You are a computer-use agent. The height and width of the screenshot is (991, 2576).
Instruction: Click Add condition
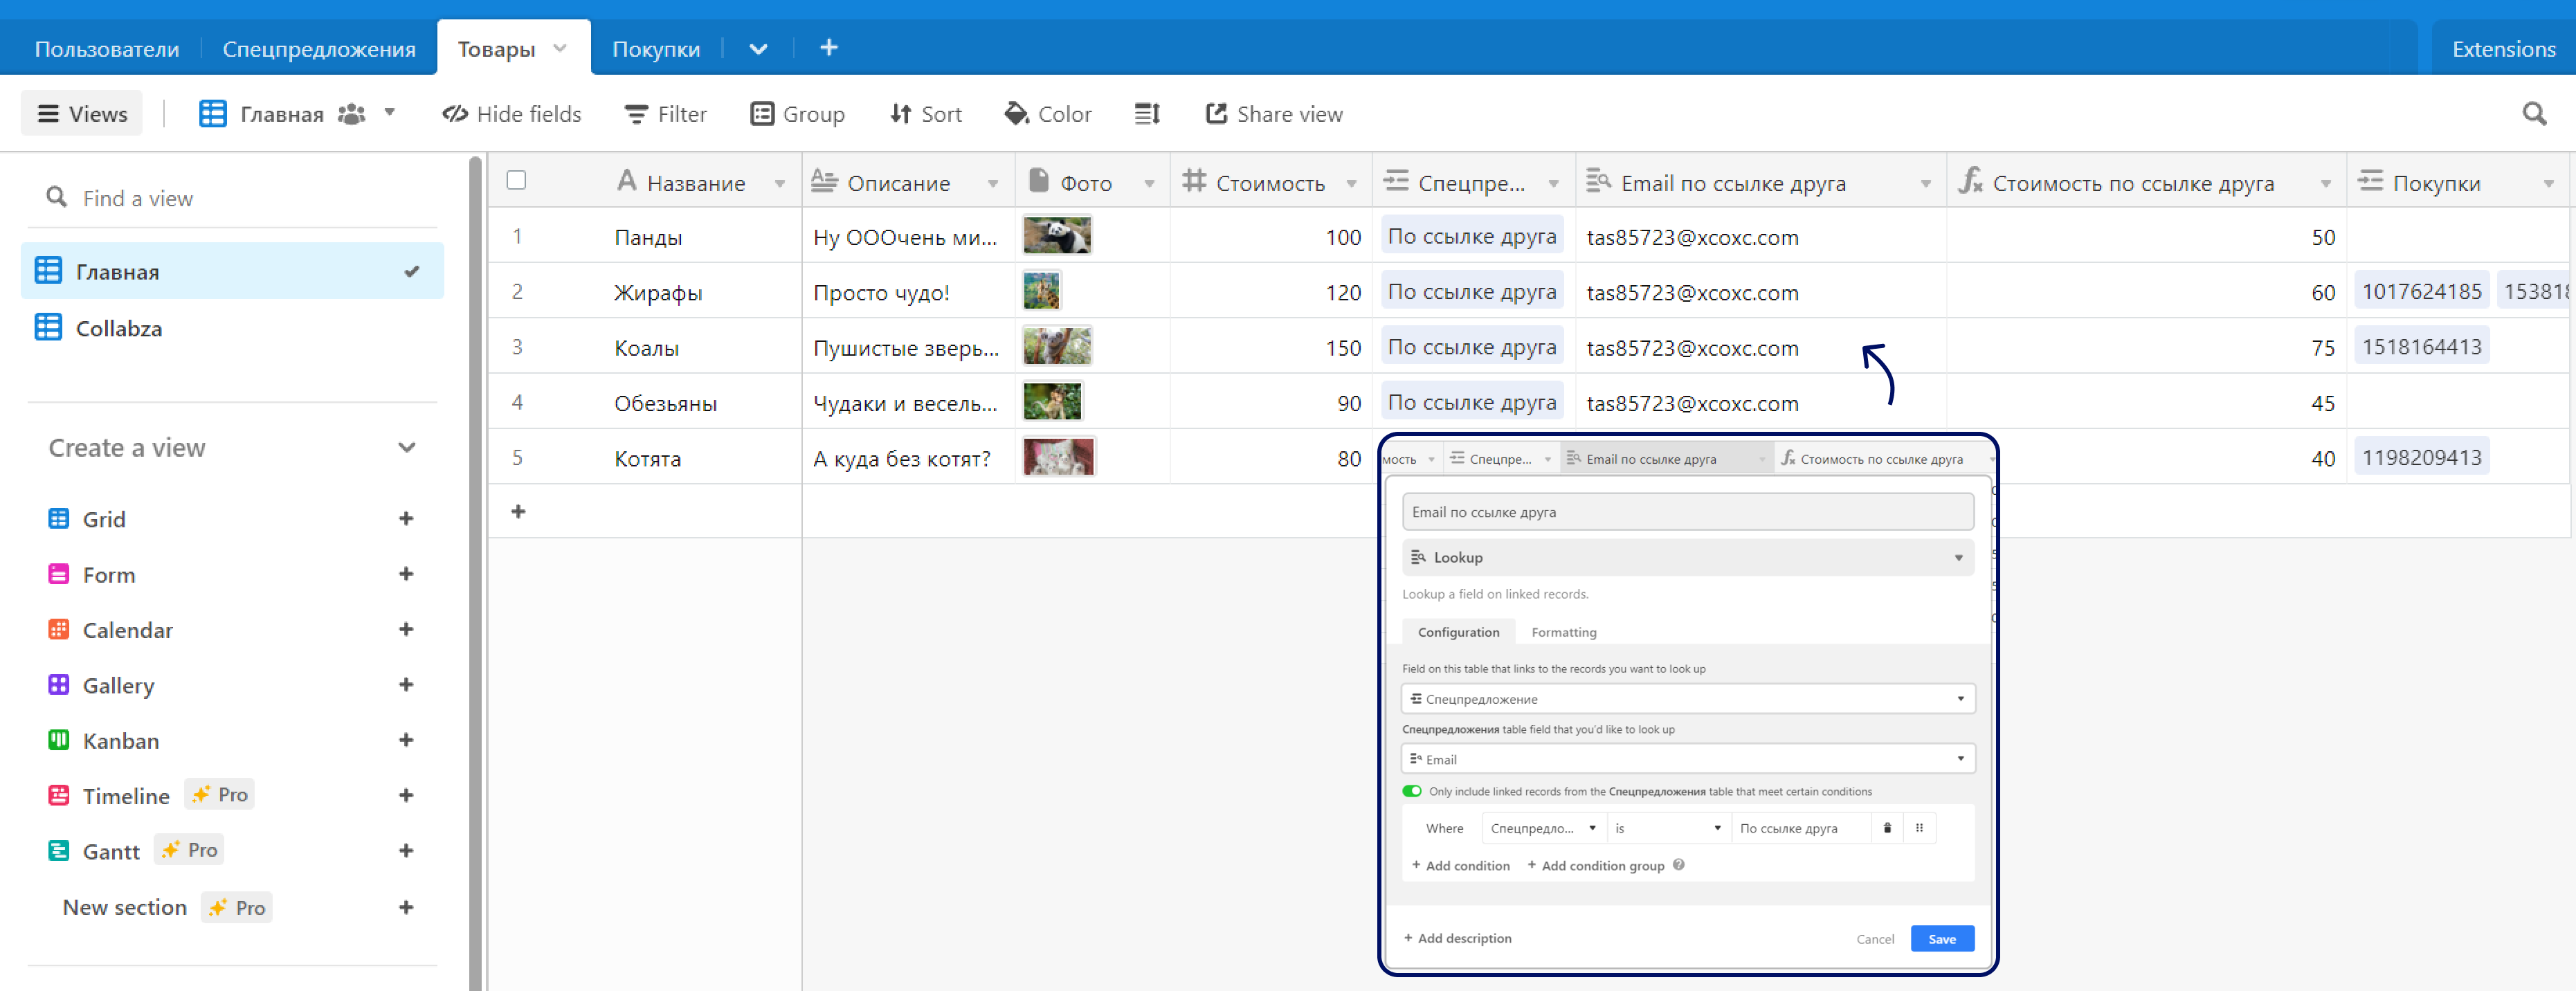pyautogui.click(x=1460, y=865)
